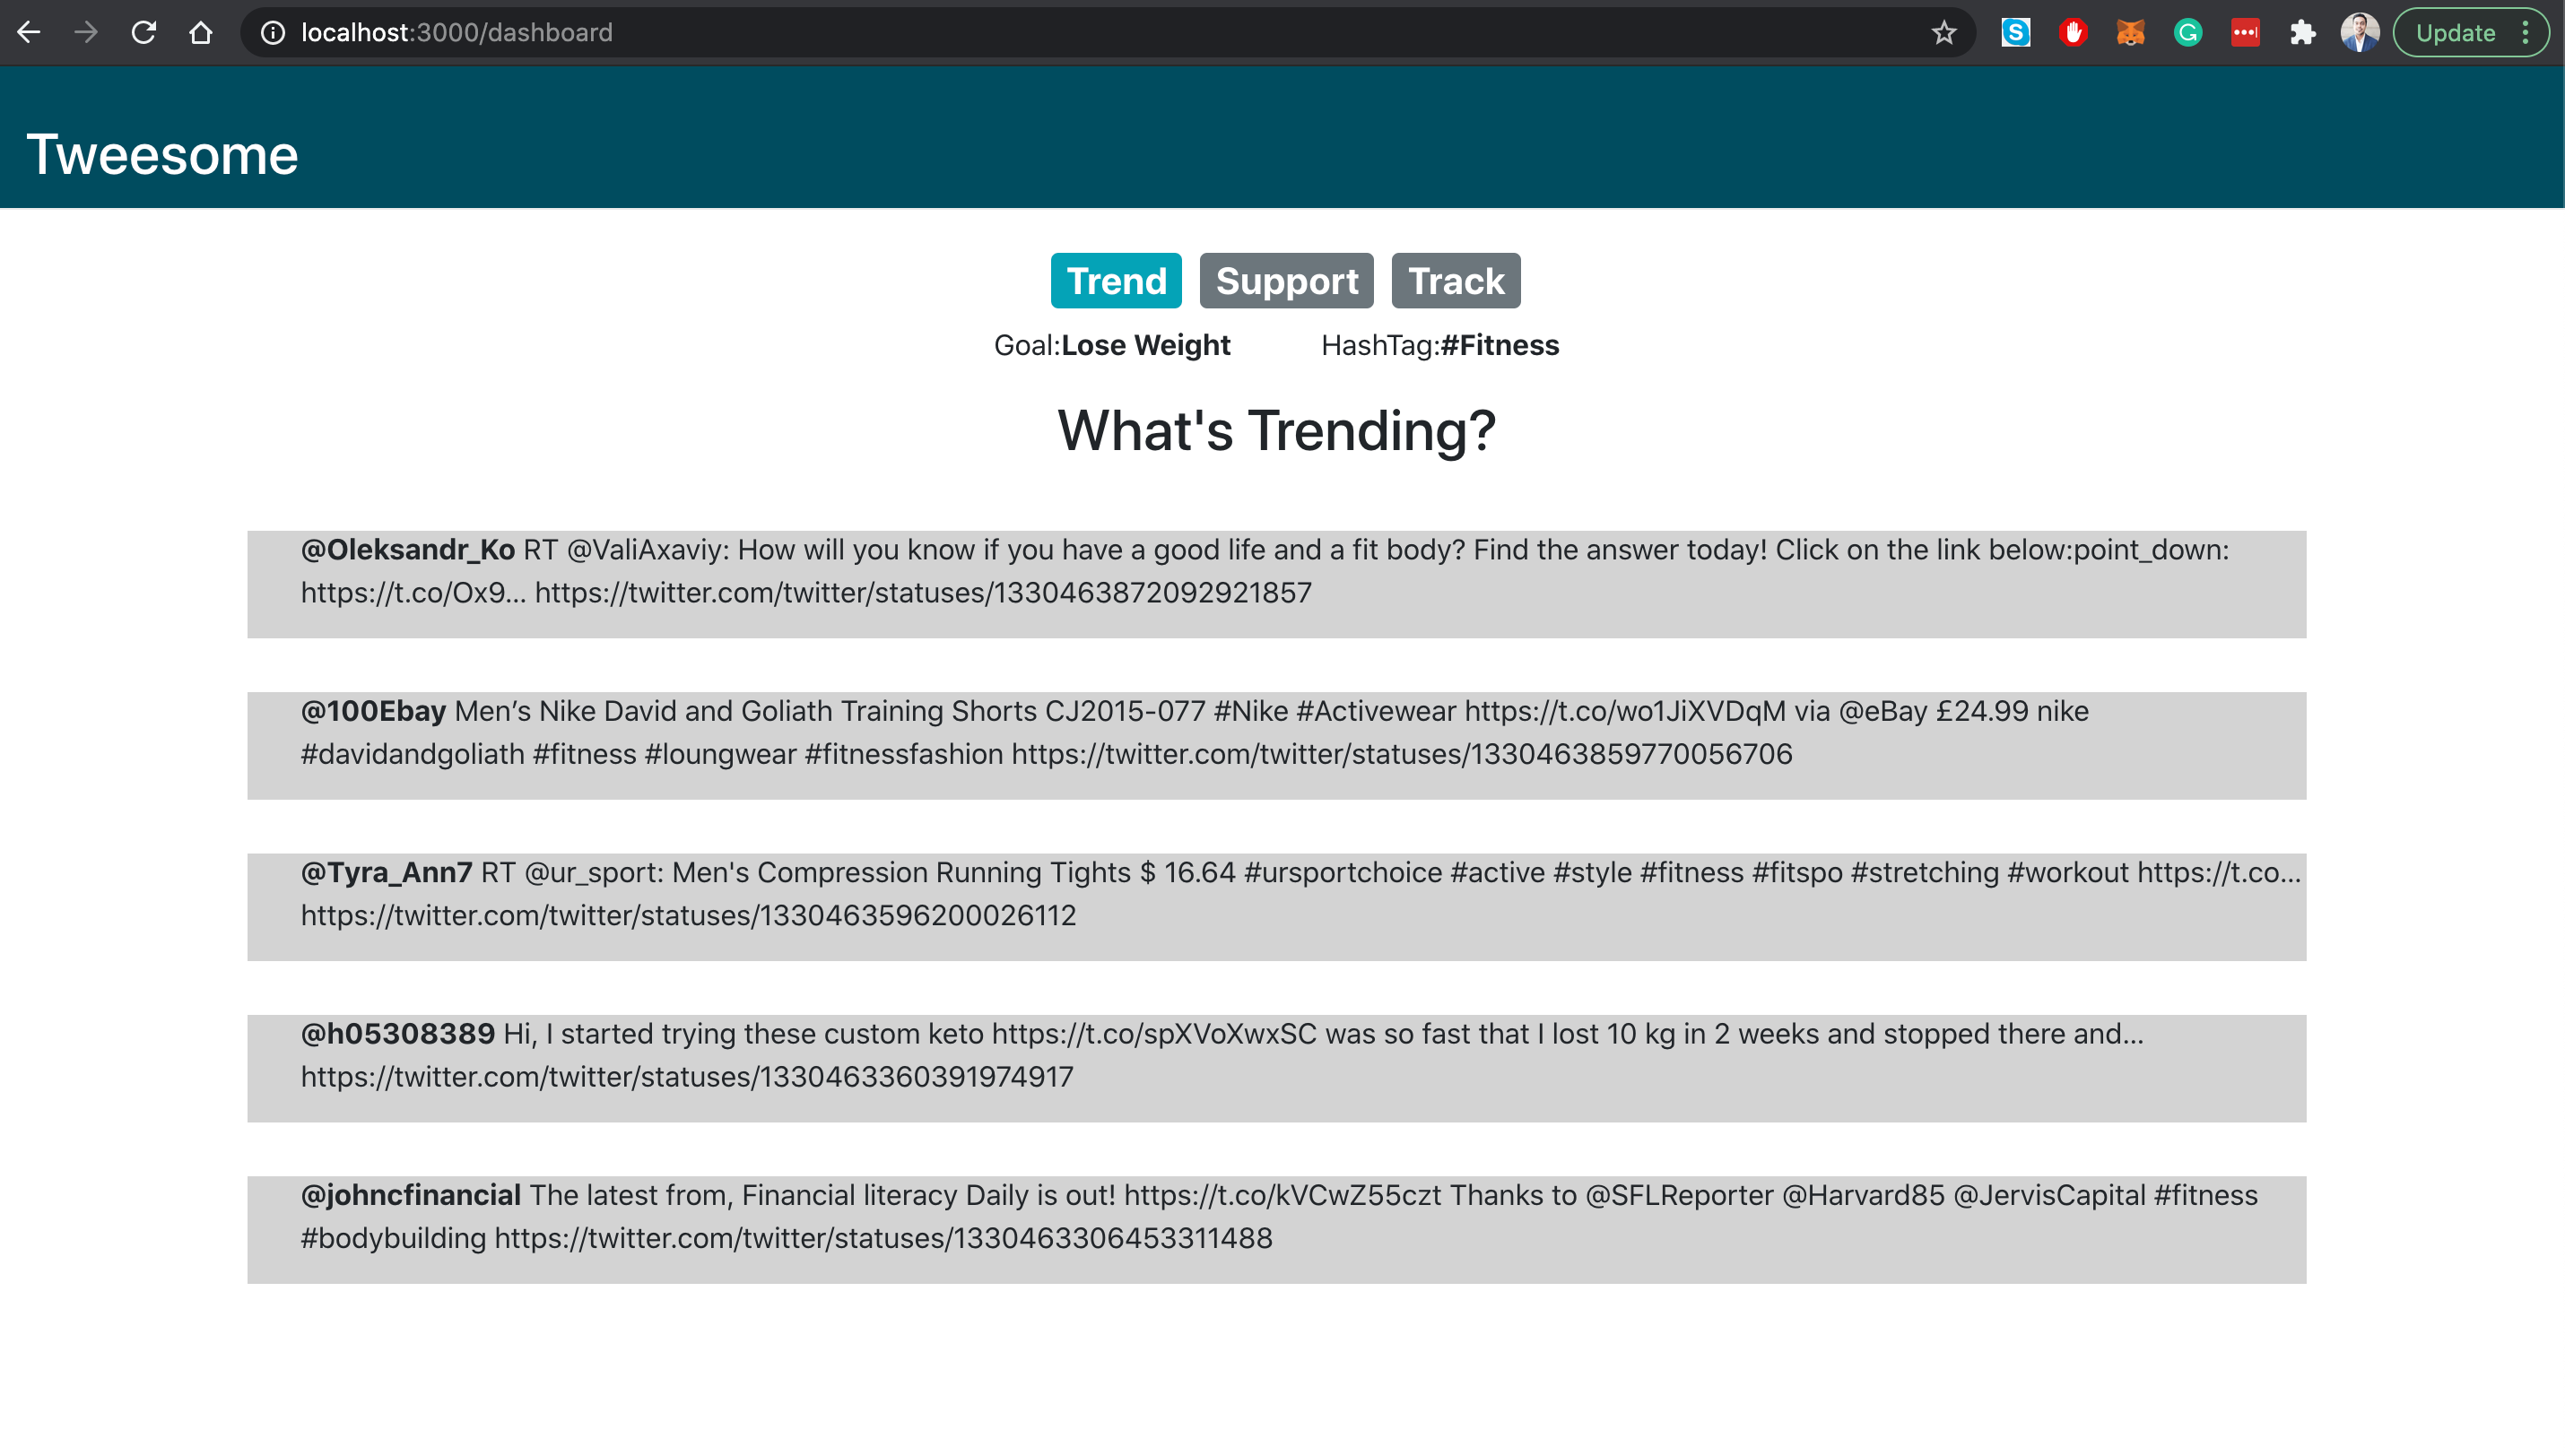The width and height of the screenshot is (2565, 1456).
Task: View site information icon in address bar
Action: (x=273, y=32)
